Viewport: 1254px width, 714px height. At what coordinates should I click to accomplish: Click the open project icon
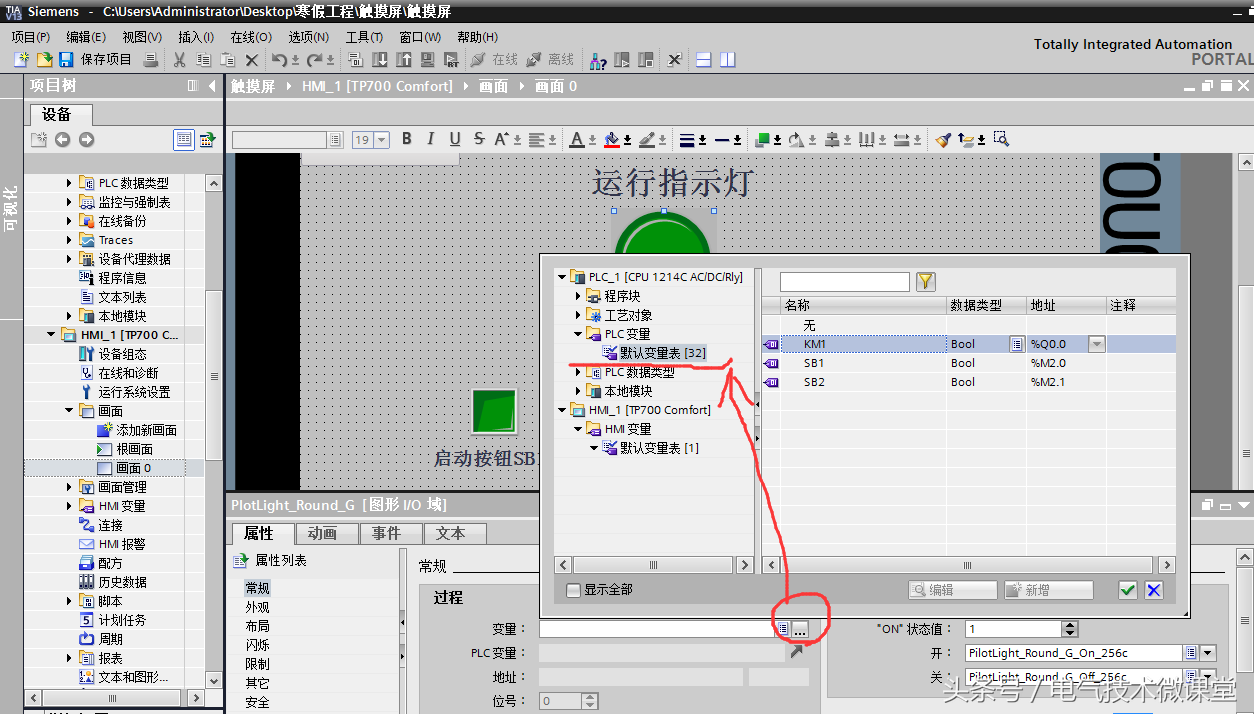43,60
